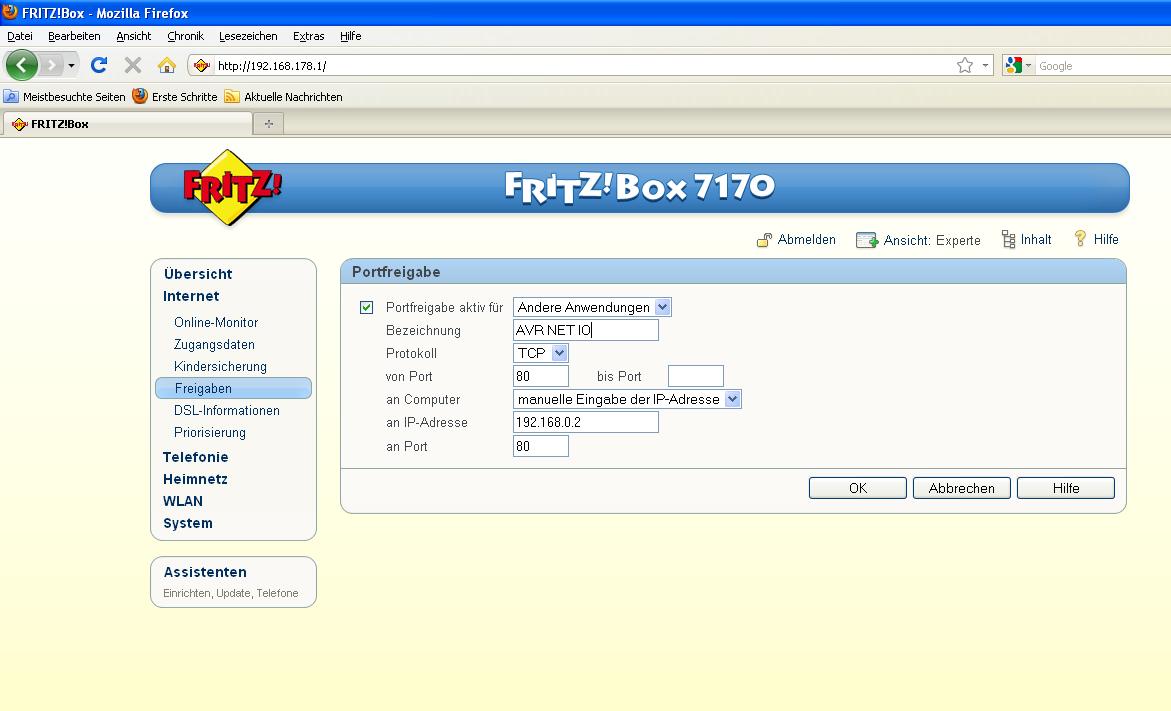Open the Lesezeichen menu
The image size is (1171, 711).
pyautogui.click(x=248, y=36)
